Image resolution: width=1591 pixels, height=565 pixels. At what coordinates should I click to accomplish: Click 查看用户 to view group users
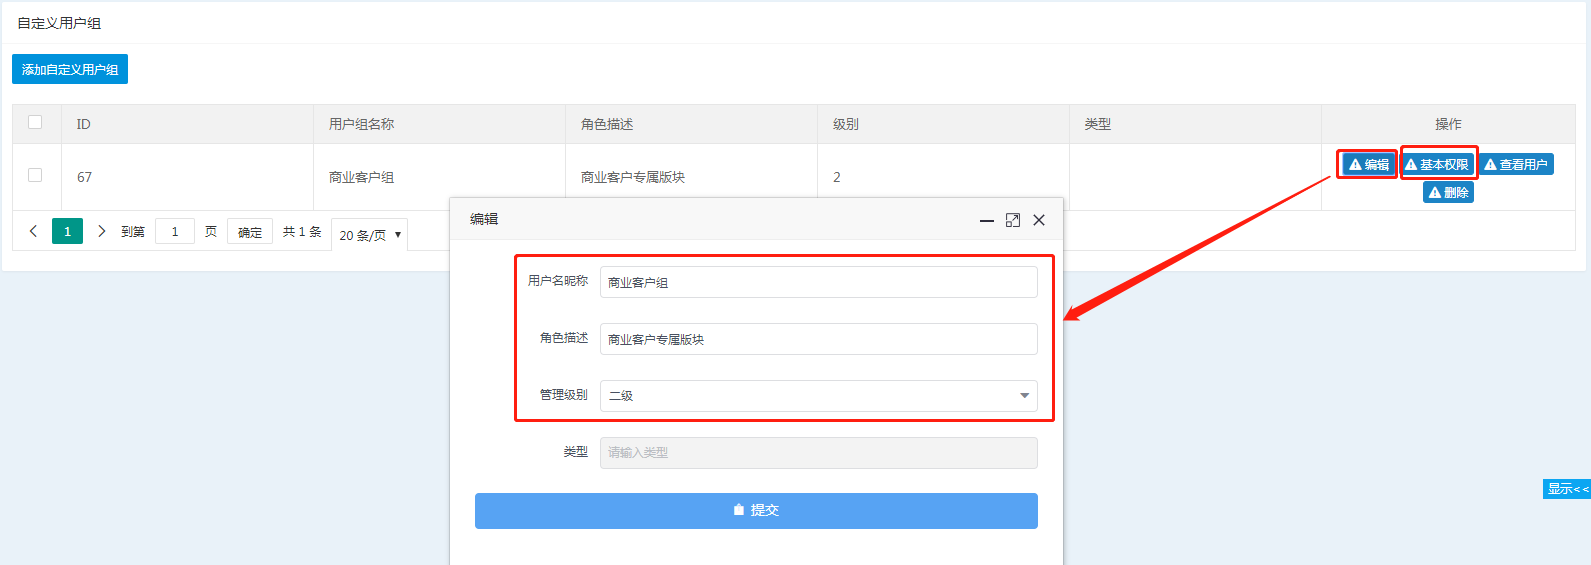click(x=1516, y=165)
